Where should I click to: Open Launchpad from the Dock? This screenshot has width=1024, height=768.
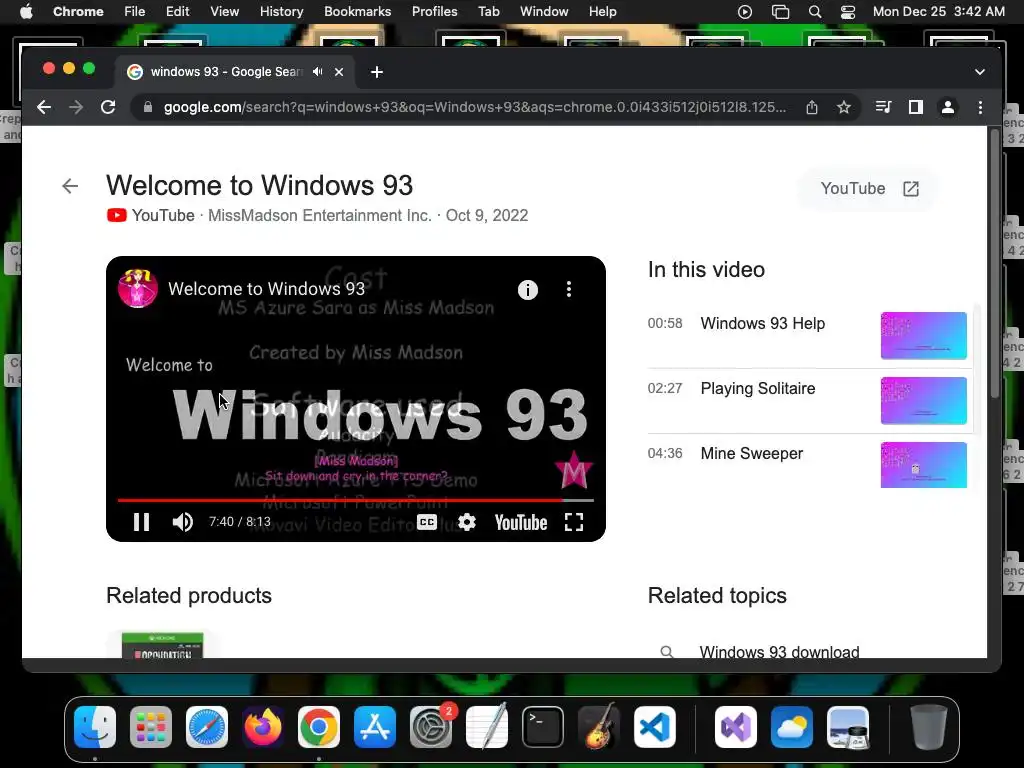tap(151, 727)
